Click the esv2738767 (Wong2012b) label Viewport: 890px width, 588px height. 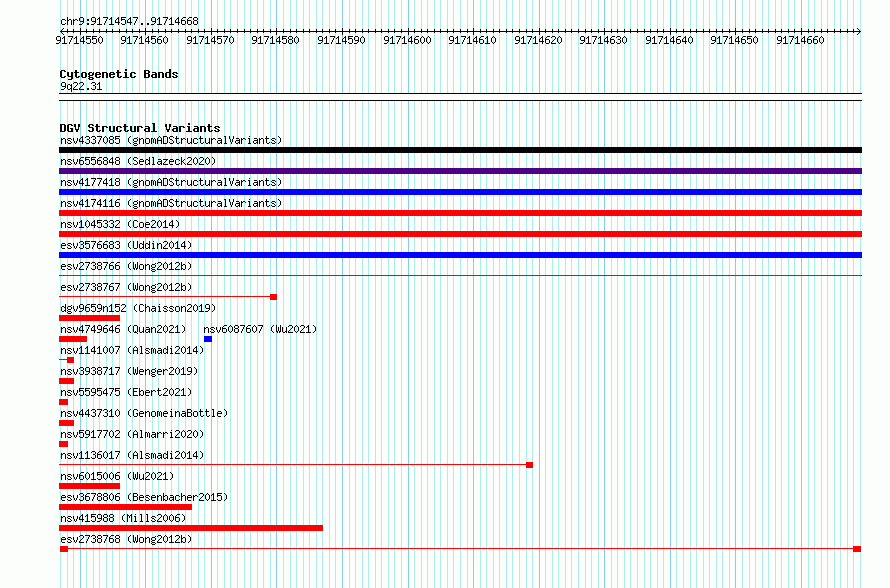pyautogui.click(x=126, y=287)
